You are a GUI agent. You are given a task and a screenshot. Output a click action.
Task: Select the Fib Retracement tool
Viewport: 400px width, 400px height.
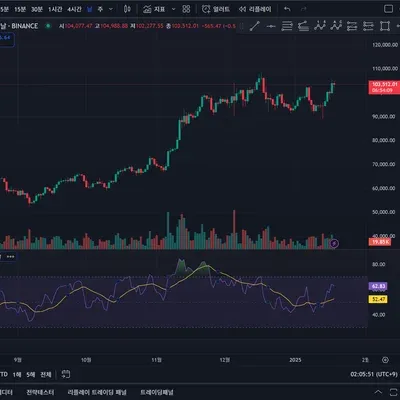click(x=287, y=26)
